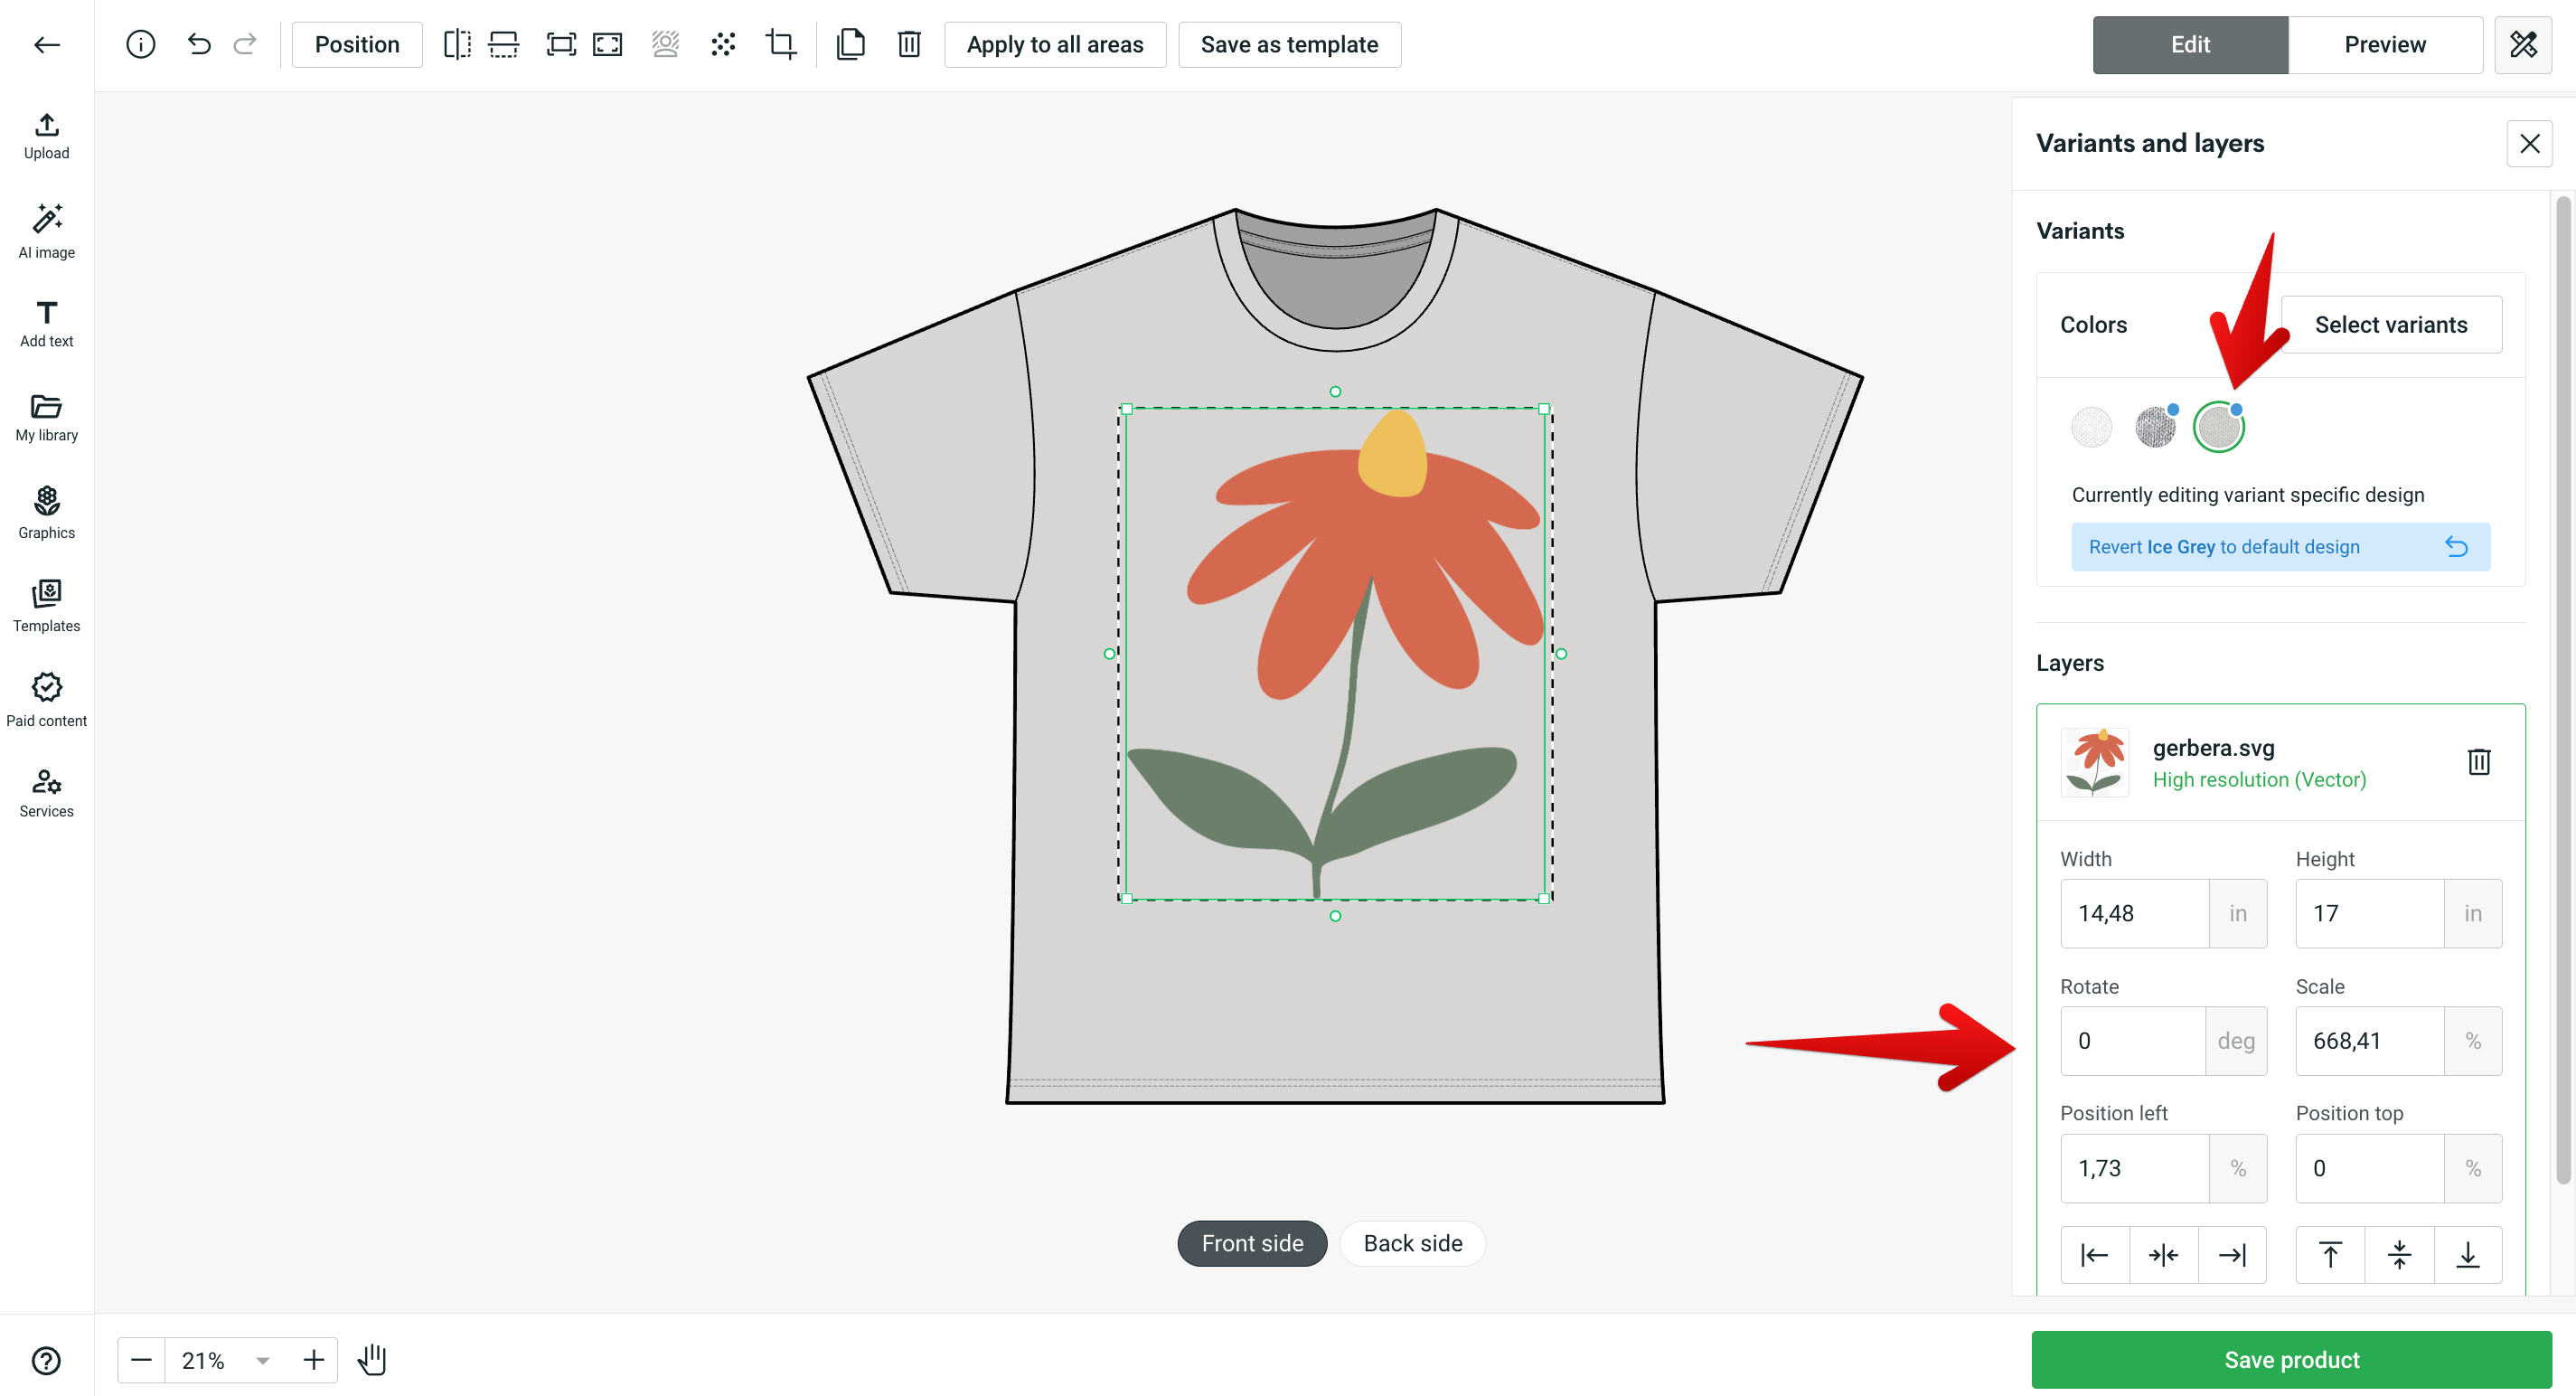This screenshot has height=1396, width=2576.
Task: Click the Save product button
Action: pos(2290,1359)
